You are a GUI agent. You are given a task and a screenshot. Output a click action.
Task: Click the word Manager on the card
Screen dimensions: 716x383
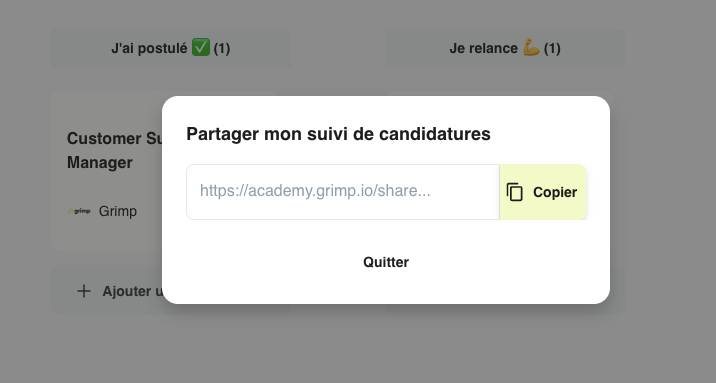tap(100, 163)
